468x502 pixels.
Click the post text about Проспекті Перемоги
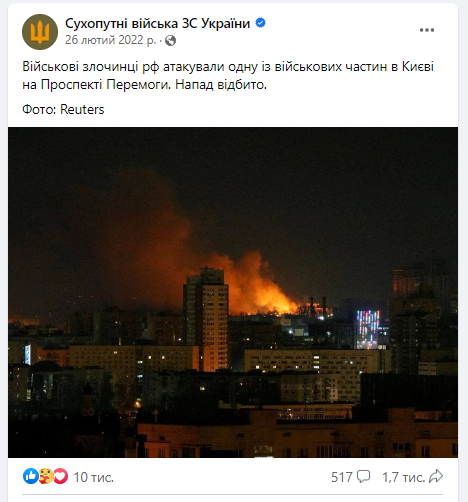[x=228, y=76]
